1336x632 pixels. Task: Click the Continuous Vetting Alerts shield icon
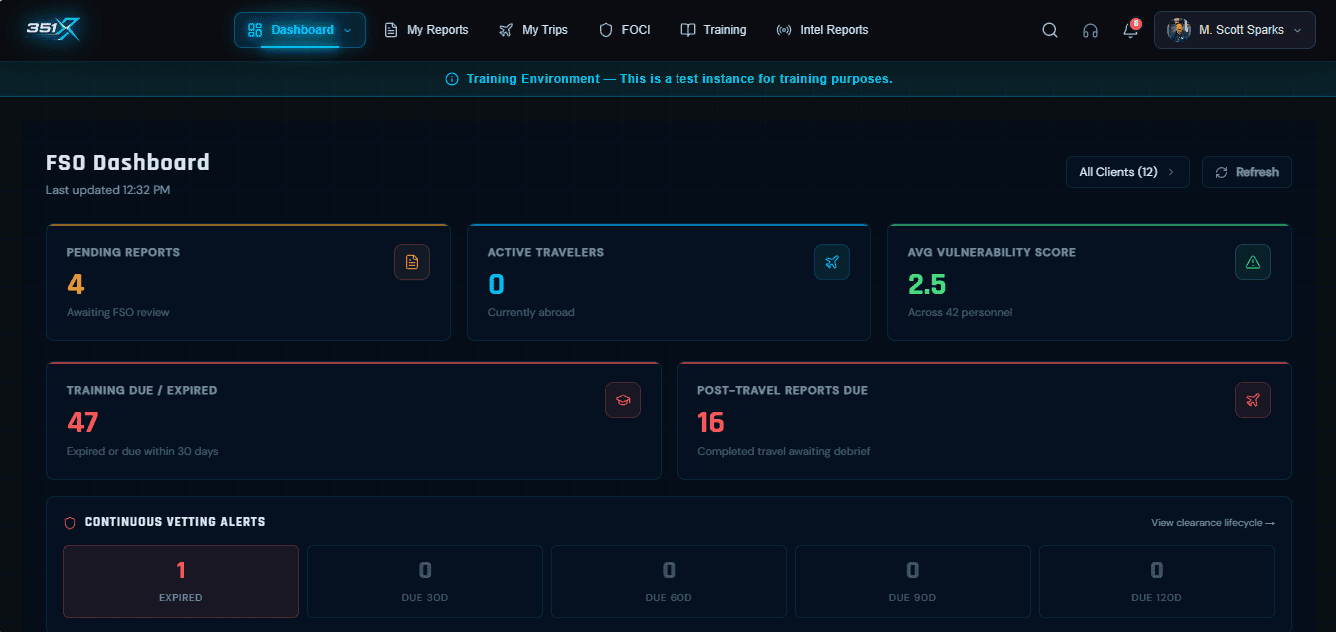click(x=70, y=522)
